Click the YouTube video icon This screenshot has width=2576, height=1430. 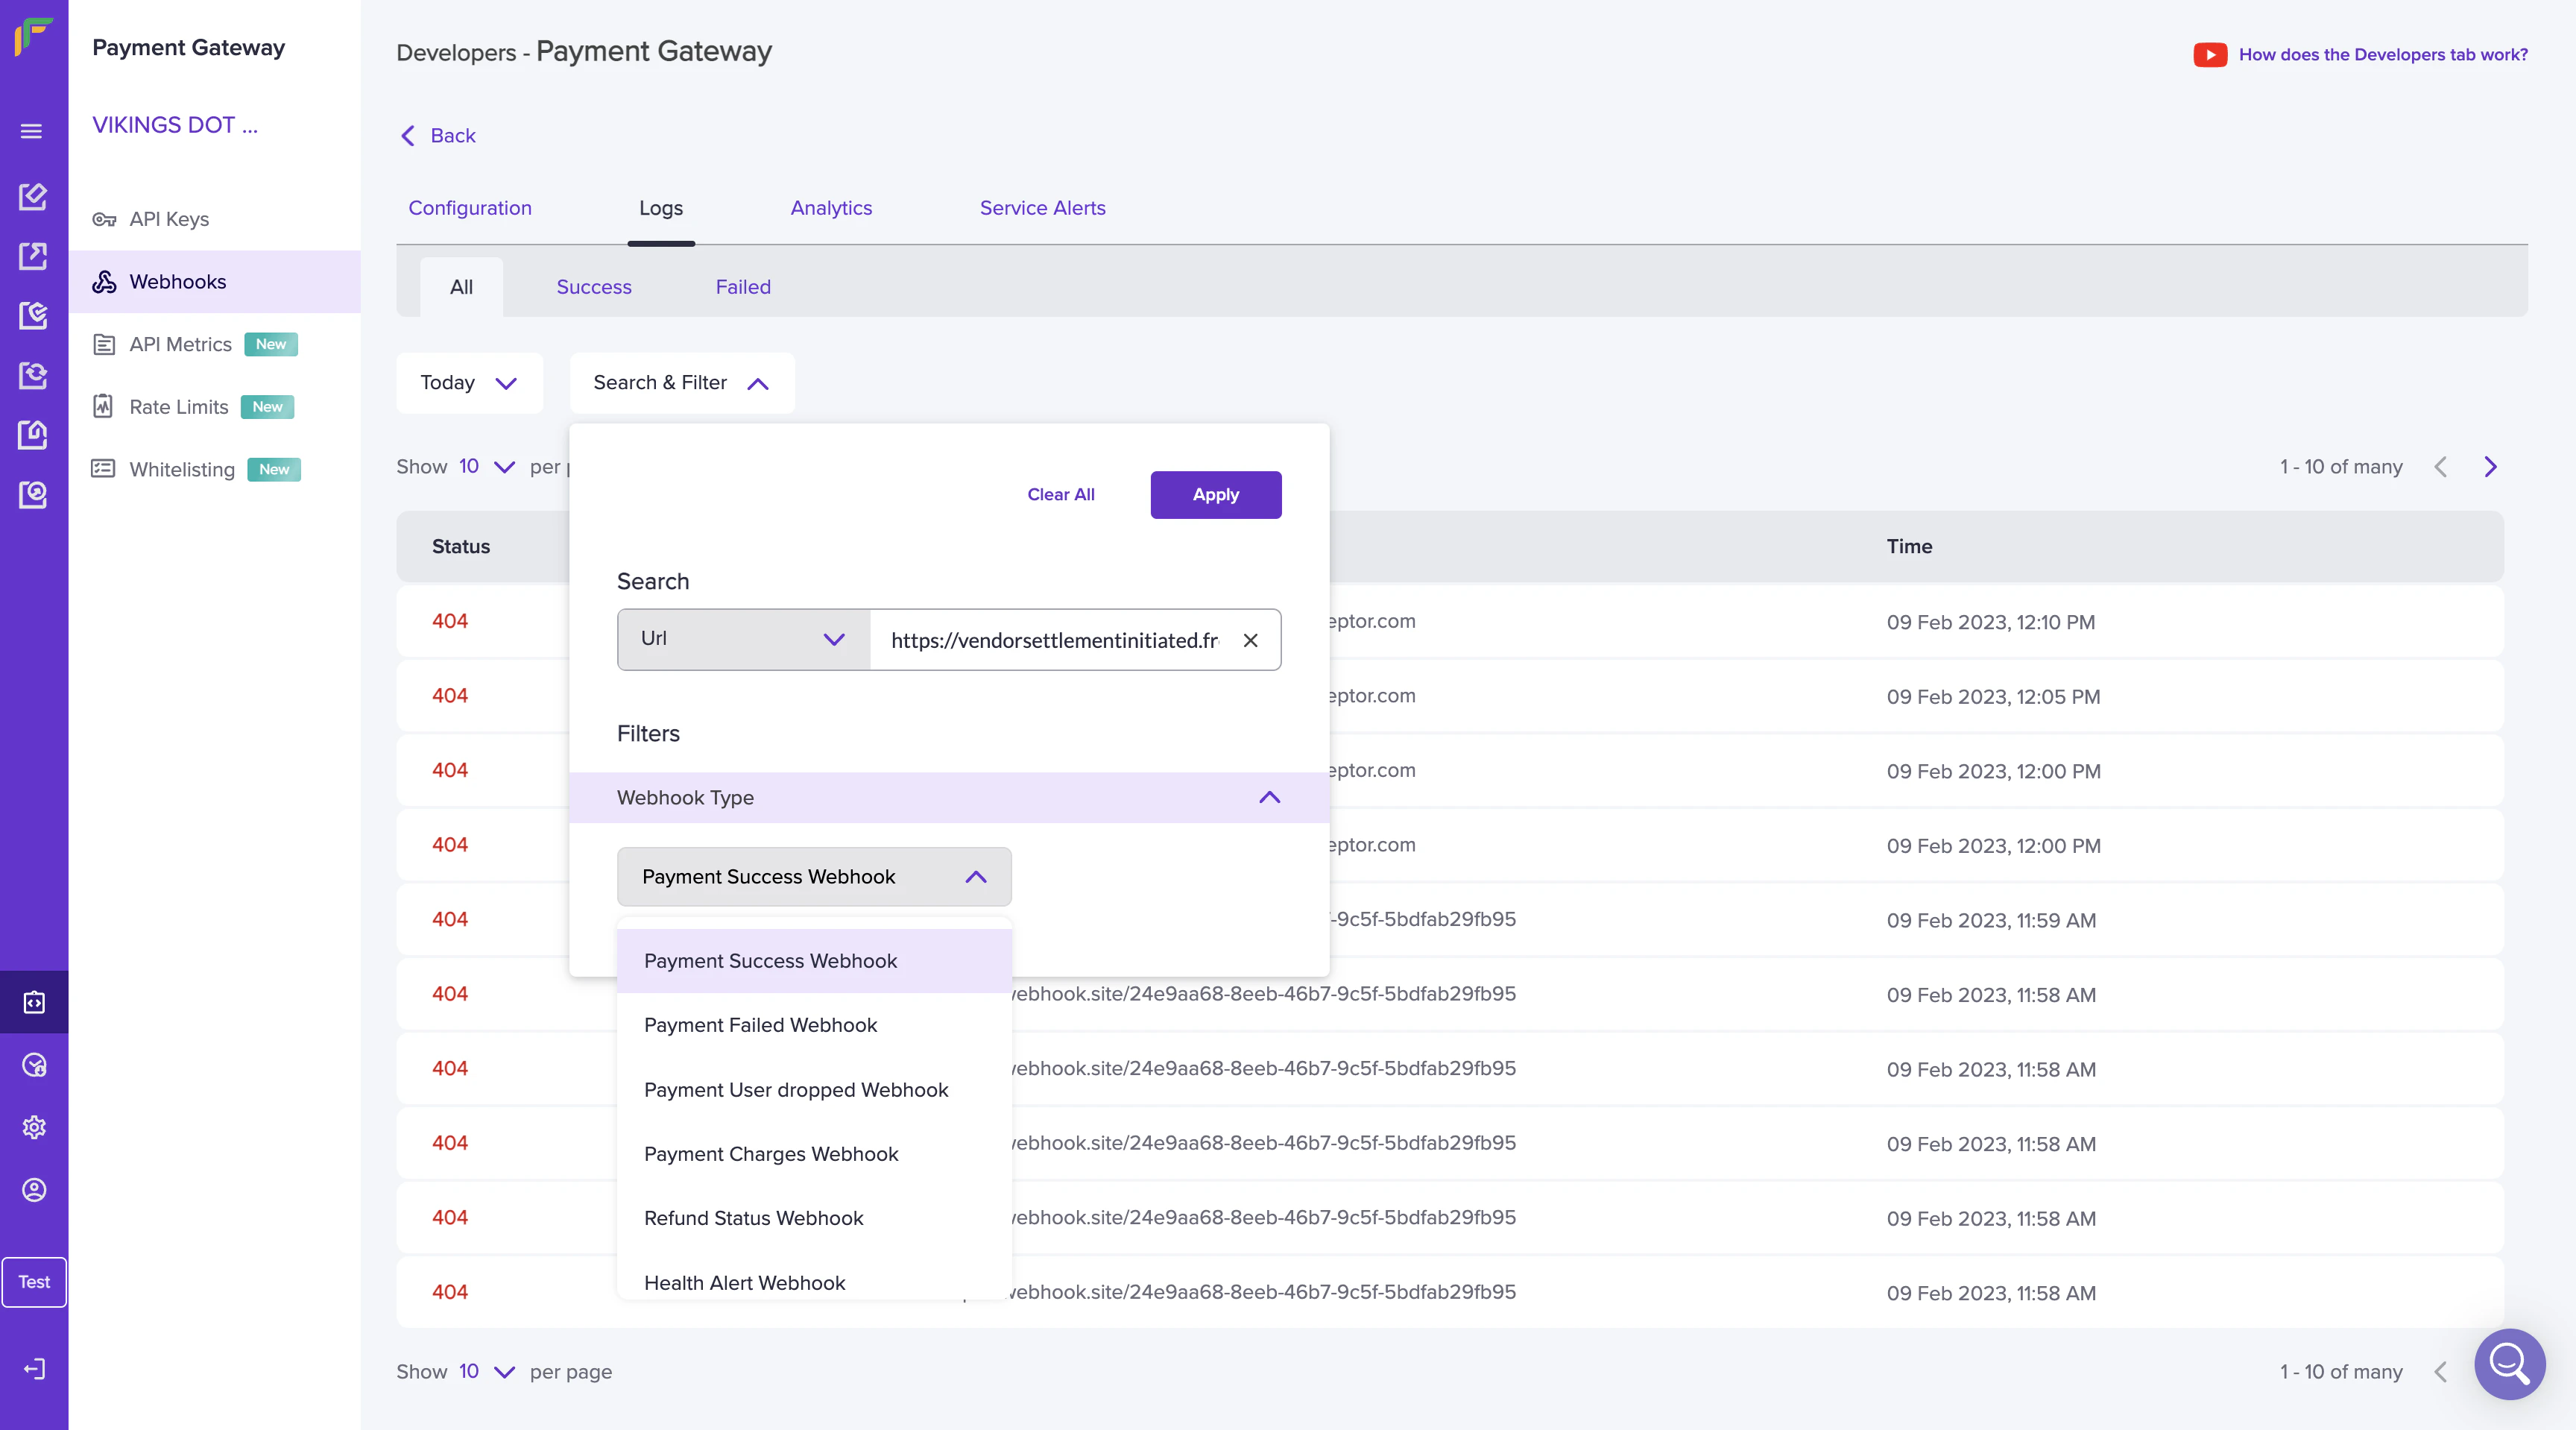pos(2209,54)
